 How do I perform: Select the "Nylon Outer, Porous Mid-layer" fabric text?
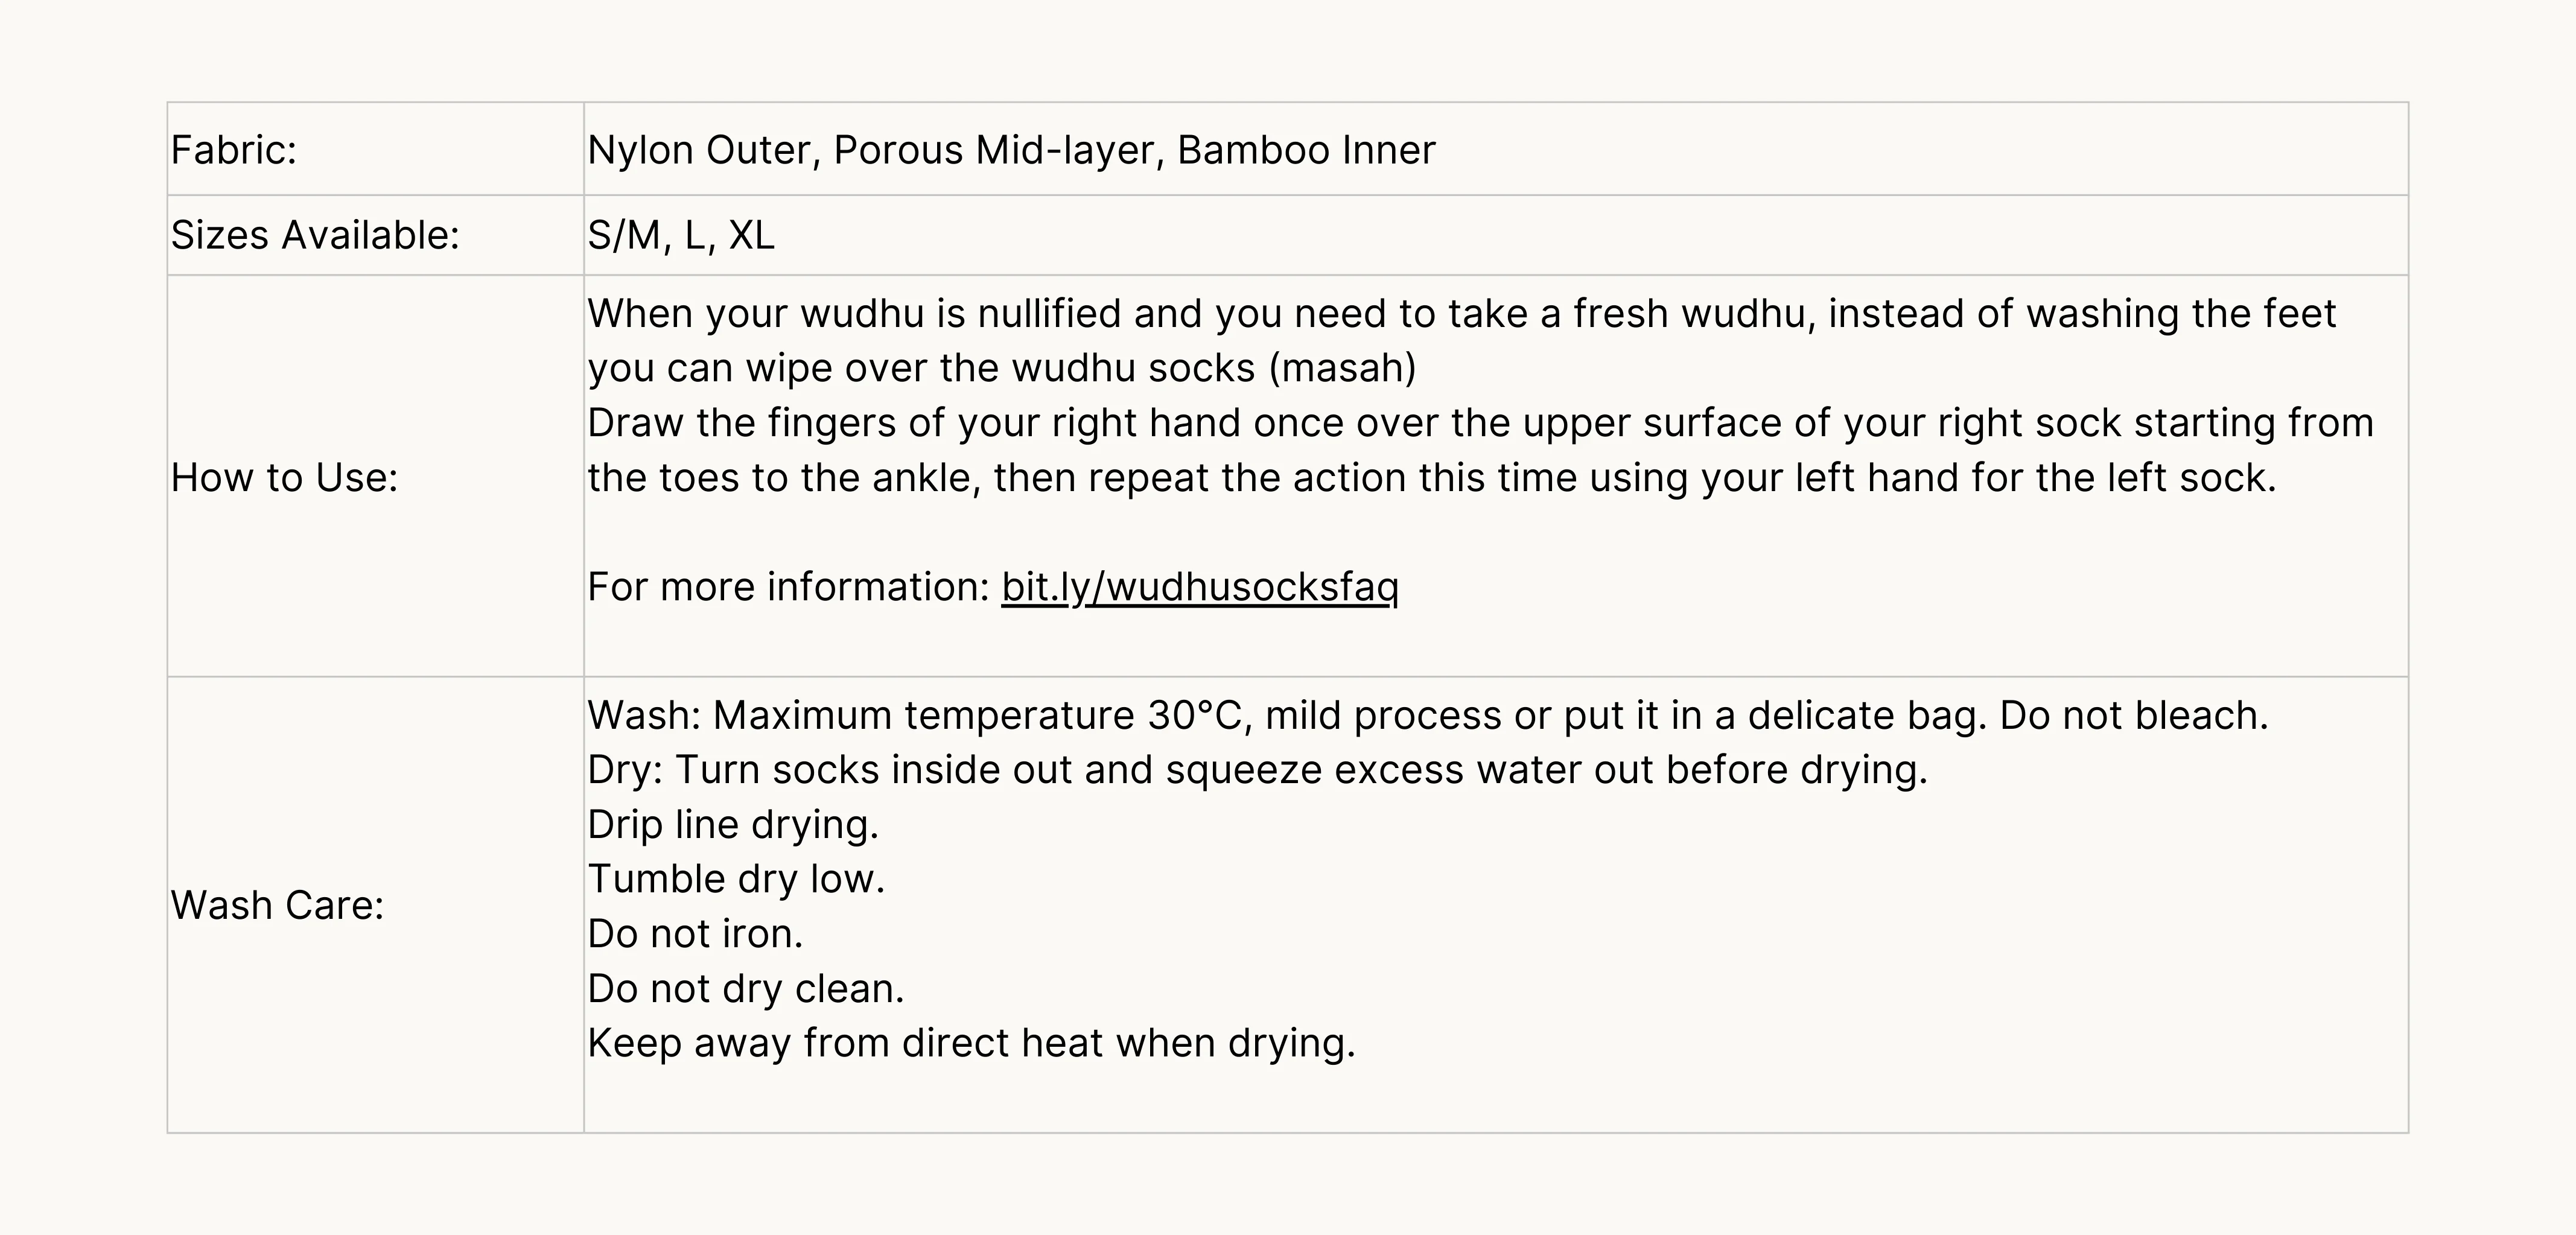point(875,150)
